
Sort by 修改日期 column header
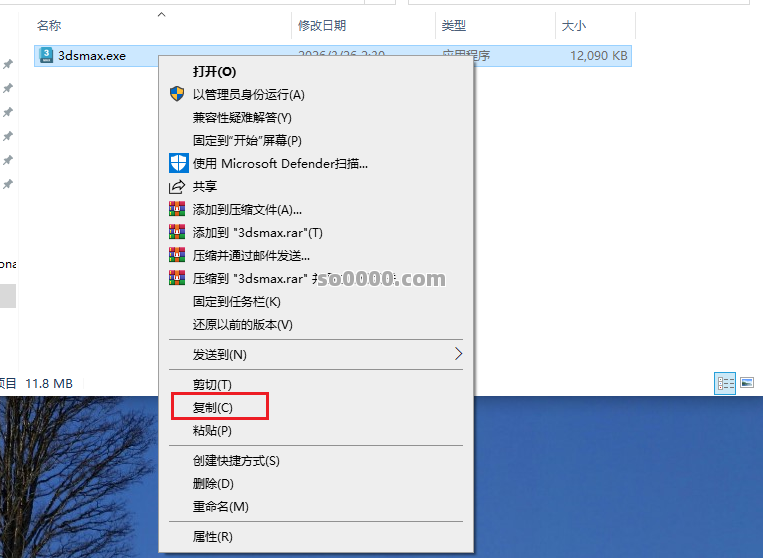pyautogui.click(x=322, y=25)
